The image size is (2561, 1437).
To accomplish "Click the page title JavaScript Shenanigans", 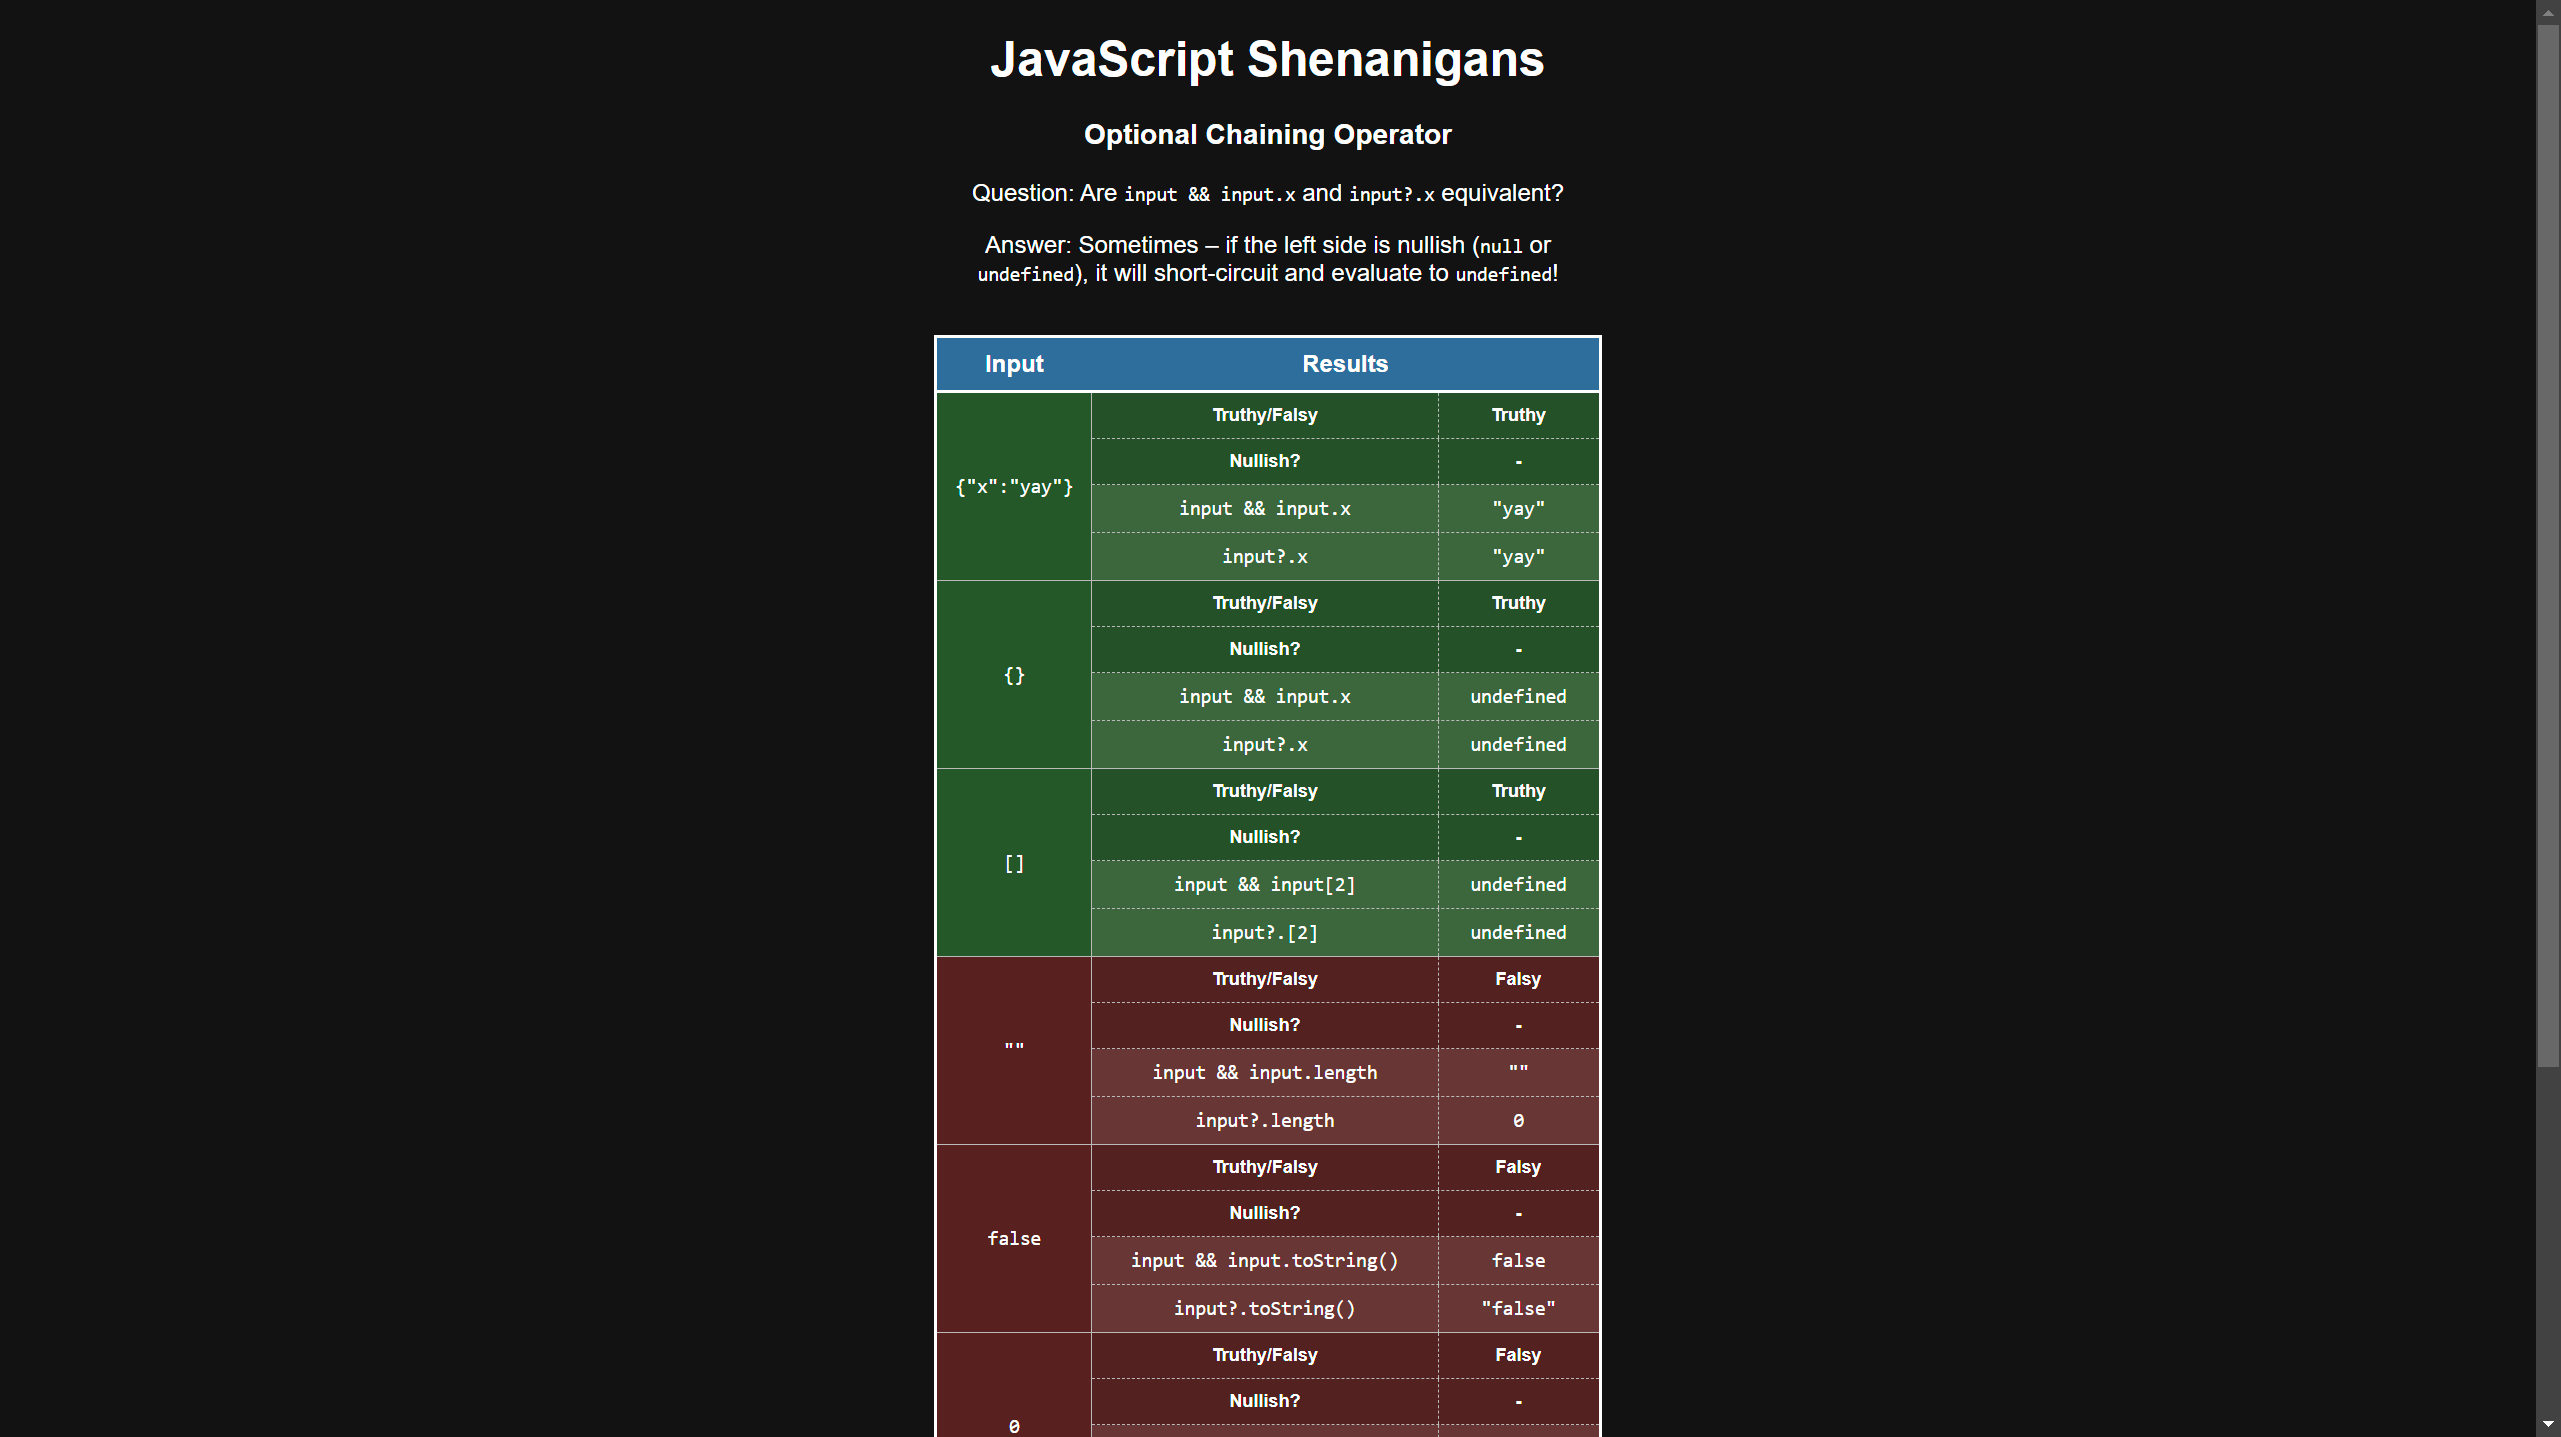I will click(1268, 59).
